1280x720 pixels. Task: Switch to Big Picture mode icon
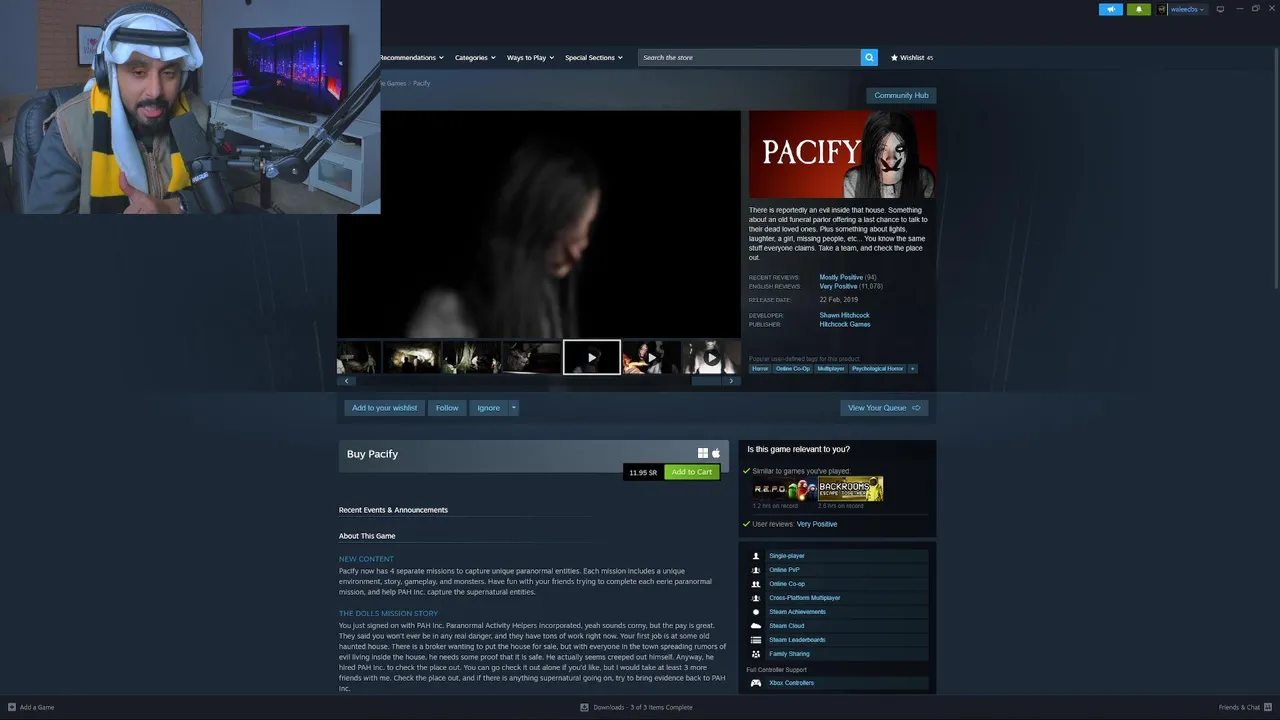pos(1220,9)
